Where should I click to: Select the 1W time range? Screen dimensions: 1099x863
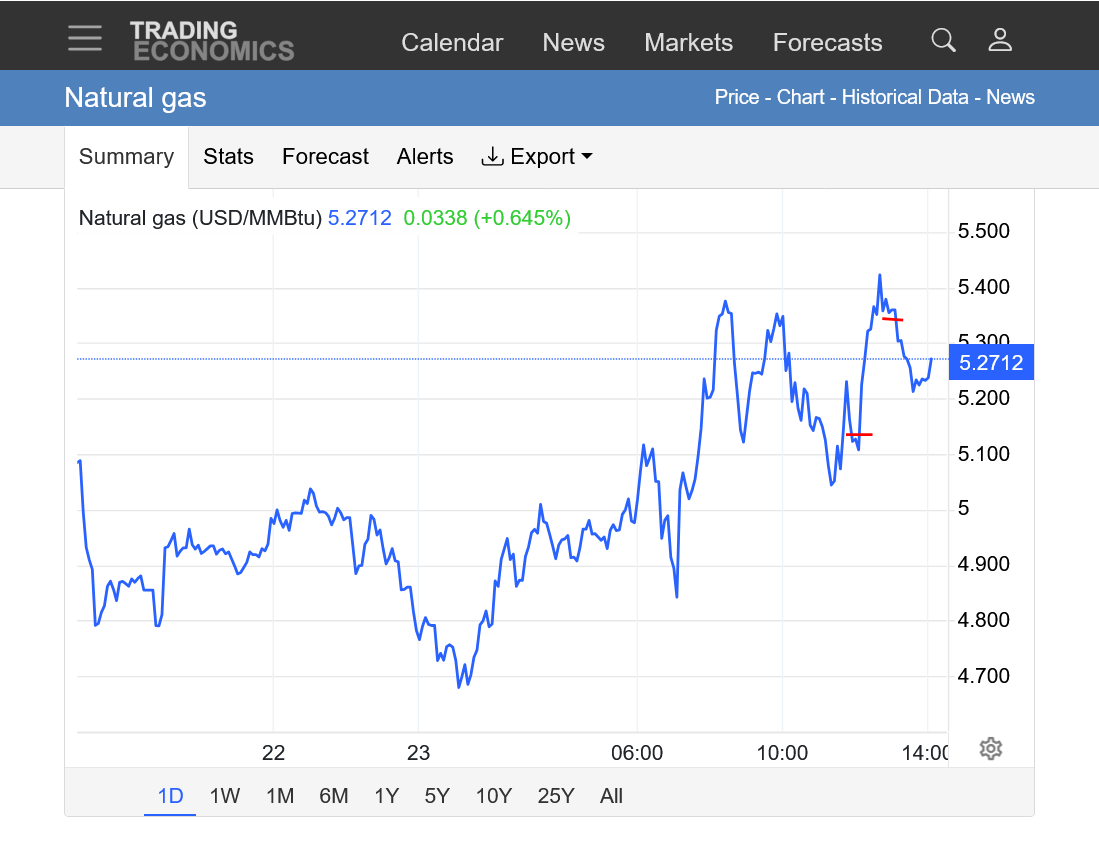click(225, 796)
